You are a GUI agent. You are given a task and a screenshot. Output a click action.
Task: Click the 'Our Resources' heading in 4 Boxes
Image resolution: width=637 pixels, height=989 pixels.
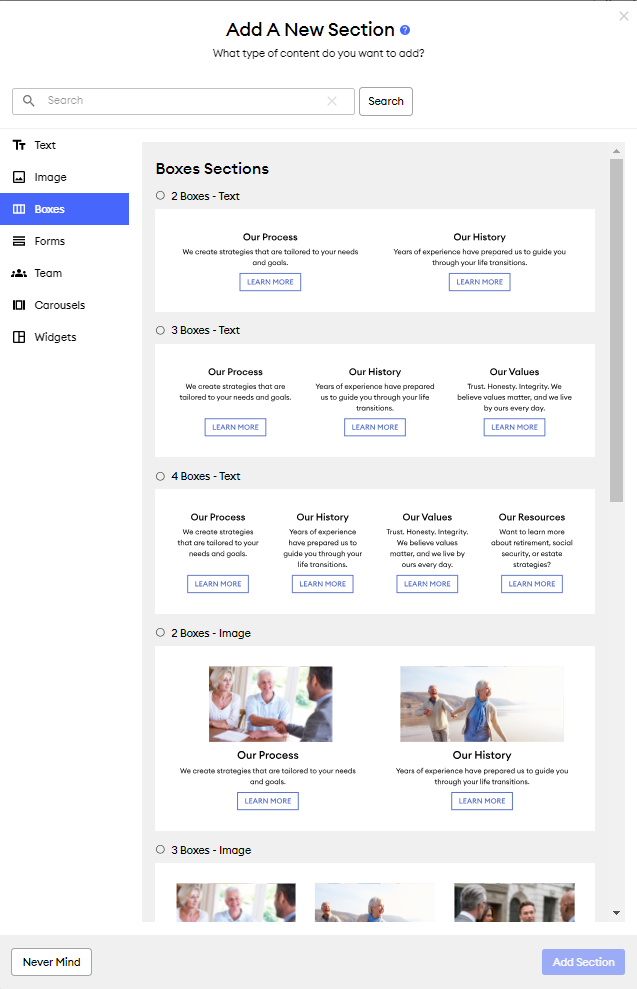(532, 517)
